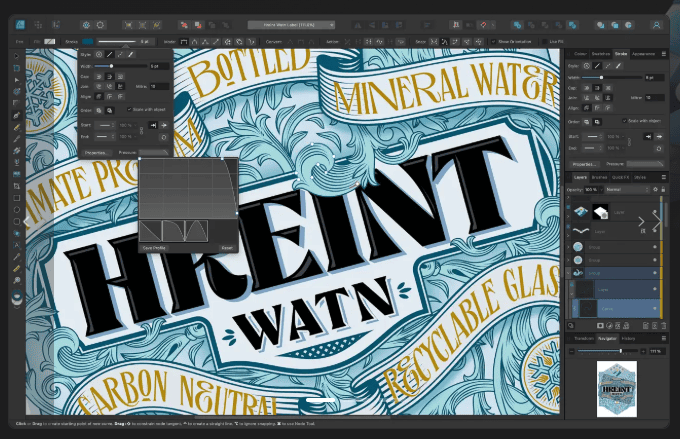The height and width of the screenshot is (439, 680).
Task: Click the Add boolean operation icon
Action: coord(517,25)
